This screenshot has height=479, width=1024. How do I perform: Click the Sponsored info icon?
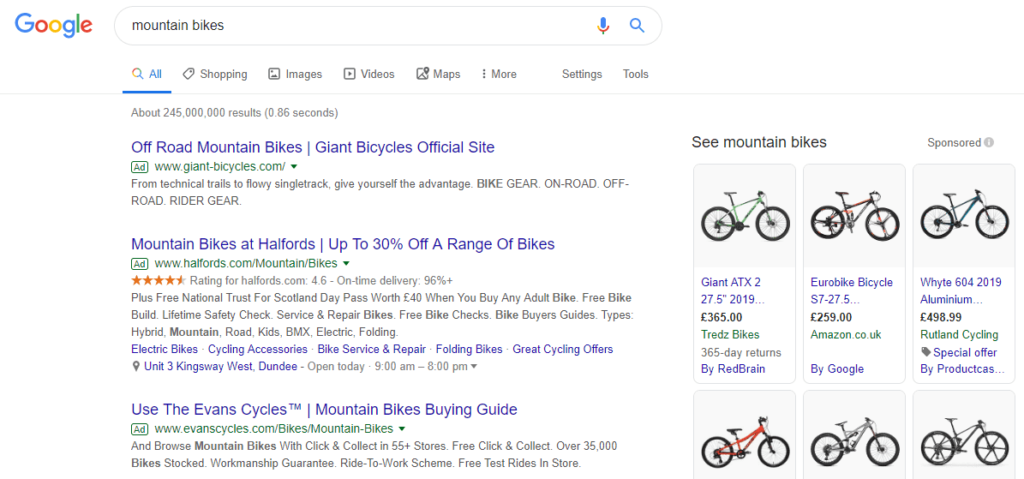click(989, 142)
